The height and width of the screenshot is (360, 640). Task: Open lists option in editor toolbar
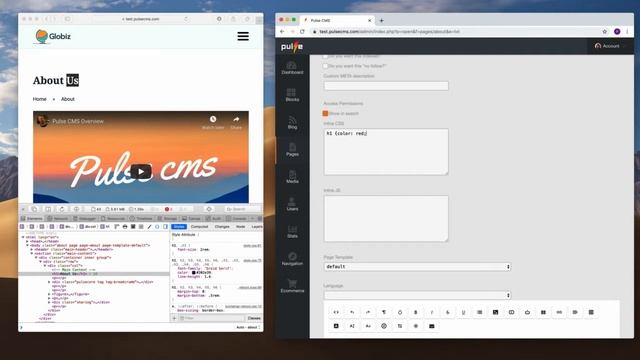point(479,312)
